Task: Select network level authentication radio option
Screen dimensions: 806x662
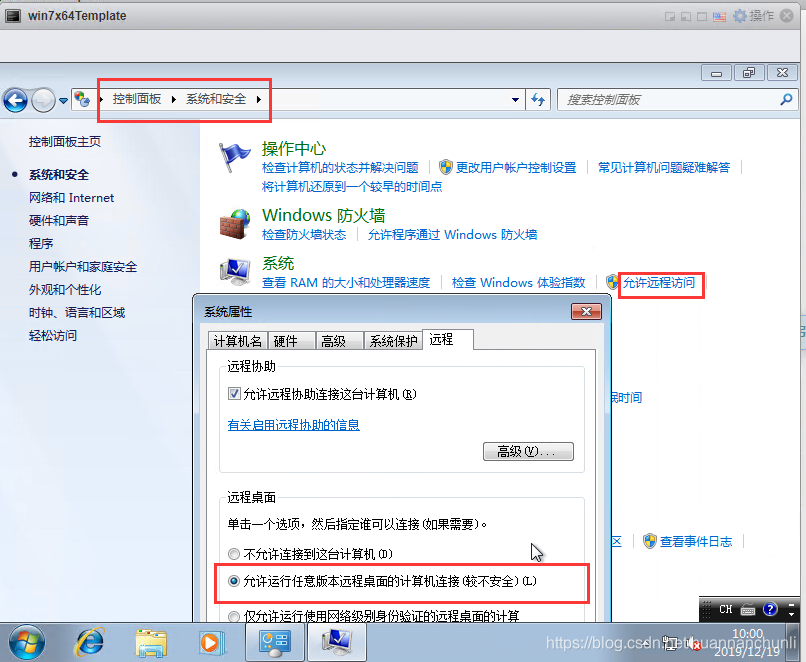Action: click(234, 616)
